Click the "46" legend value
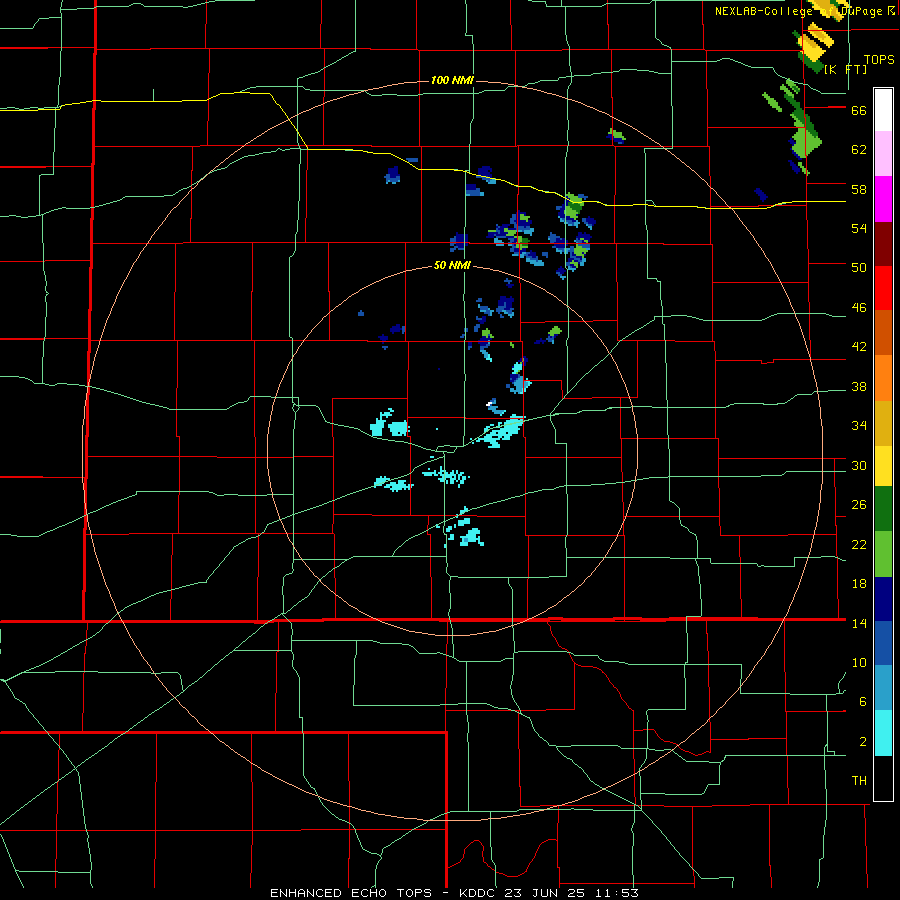The width and height of the screenshot is (900, 900). pos(859,308)
